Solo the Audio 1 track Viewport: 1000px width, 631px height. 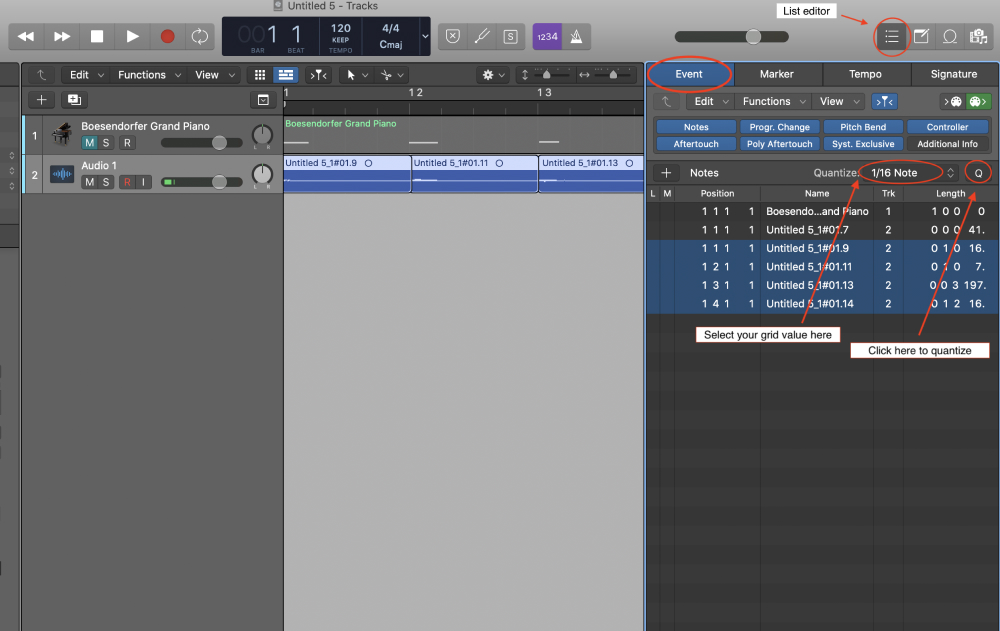[106, 182]
